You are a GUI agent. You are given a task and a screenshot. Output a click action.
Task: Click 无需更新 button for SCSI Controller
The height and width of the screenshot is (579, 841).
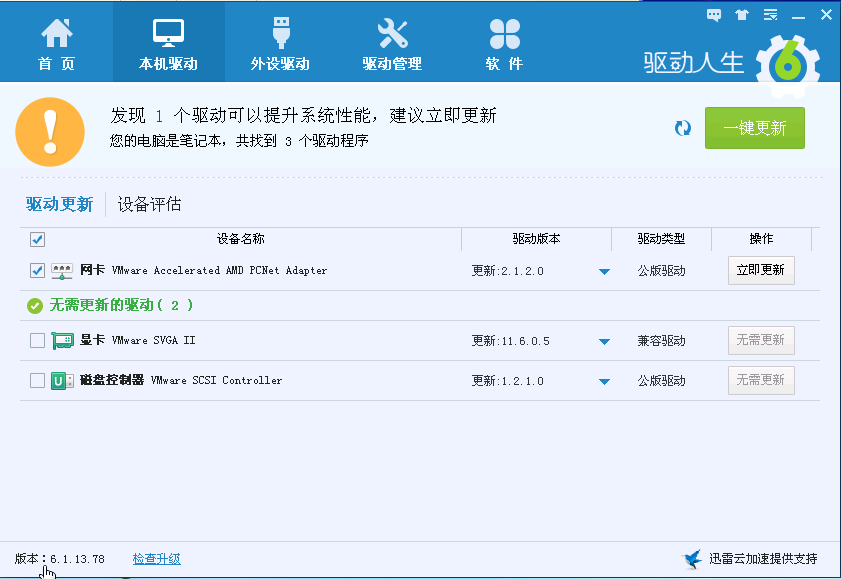click(761, 381)
